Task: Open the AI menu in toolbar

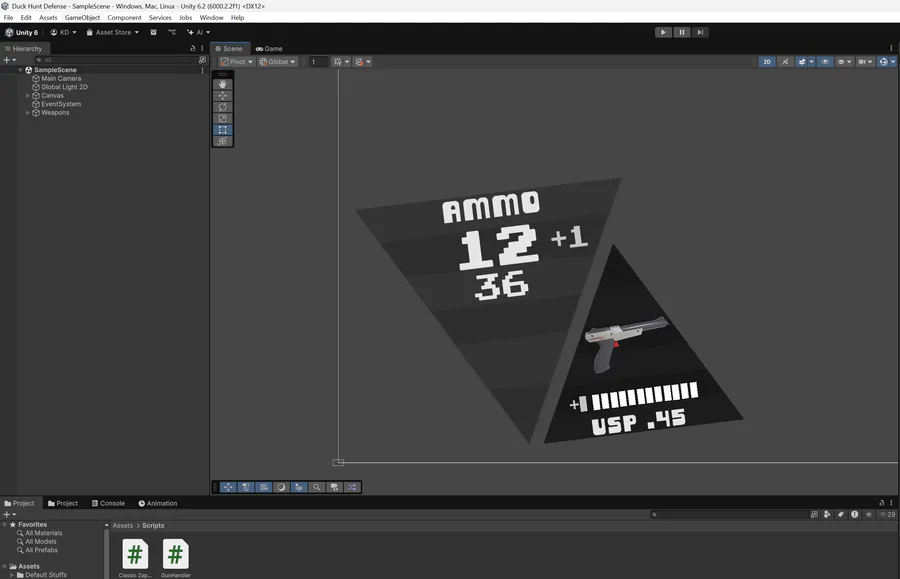Action: (199, 33)
